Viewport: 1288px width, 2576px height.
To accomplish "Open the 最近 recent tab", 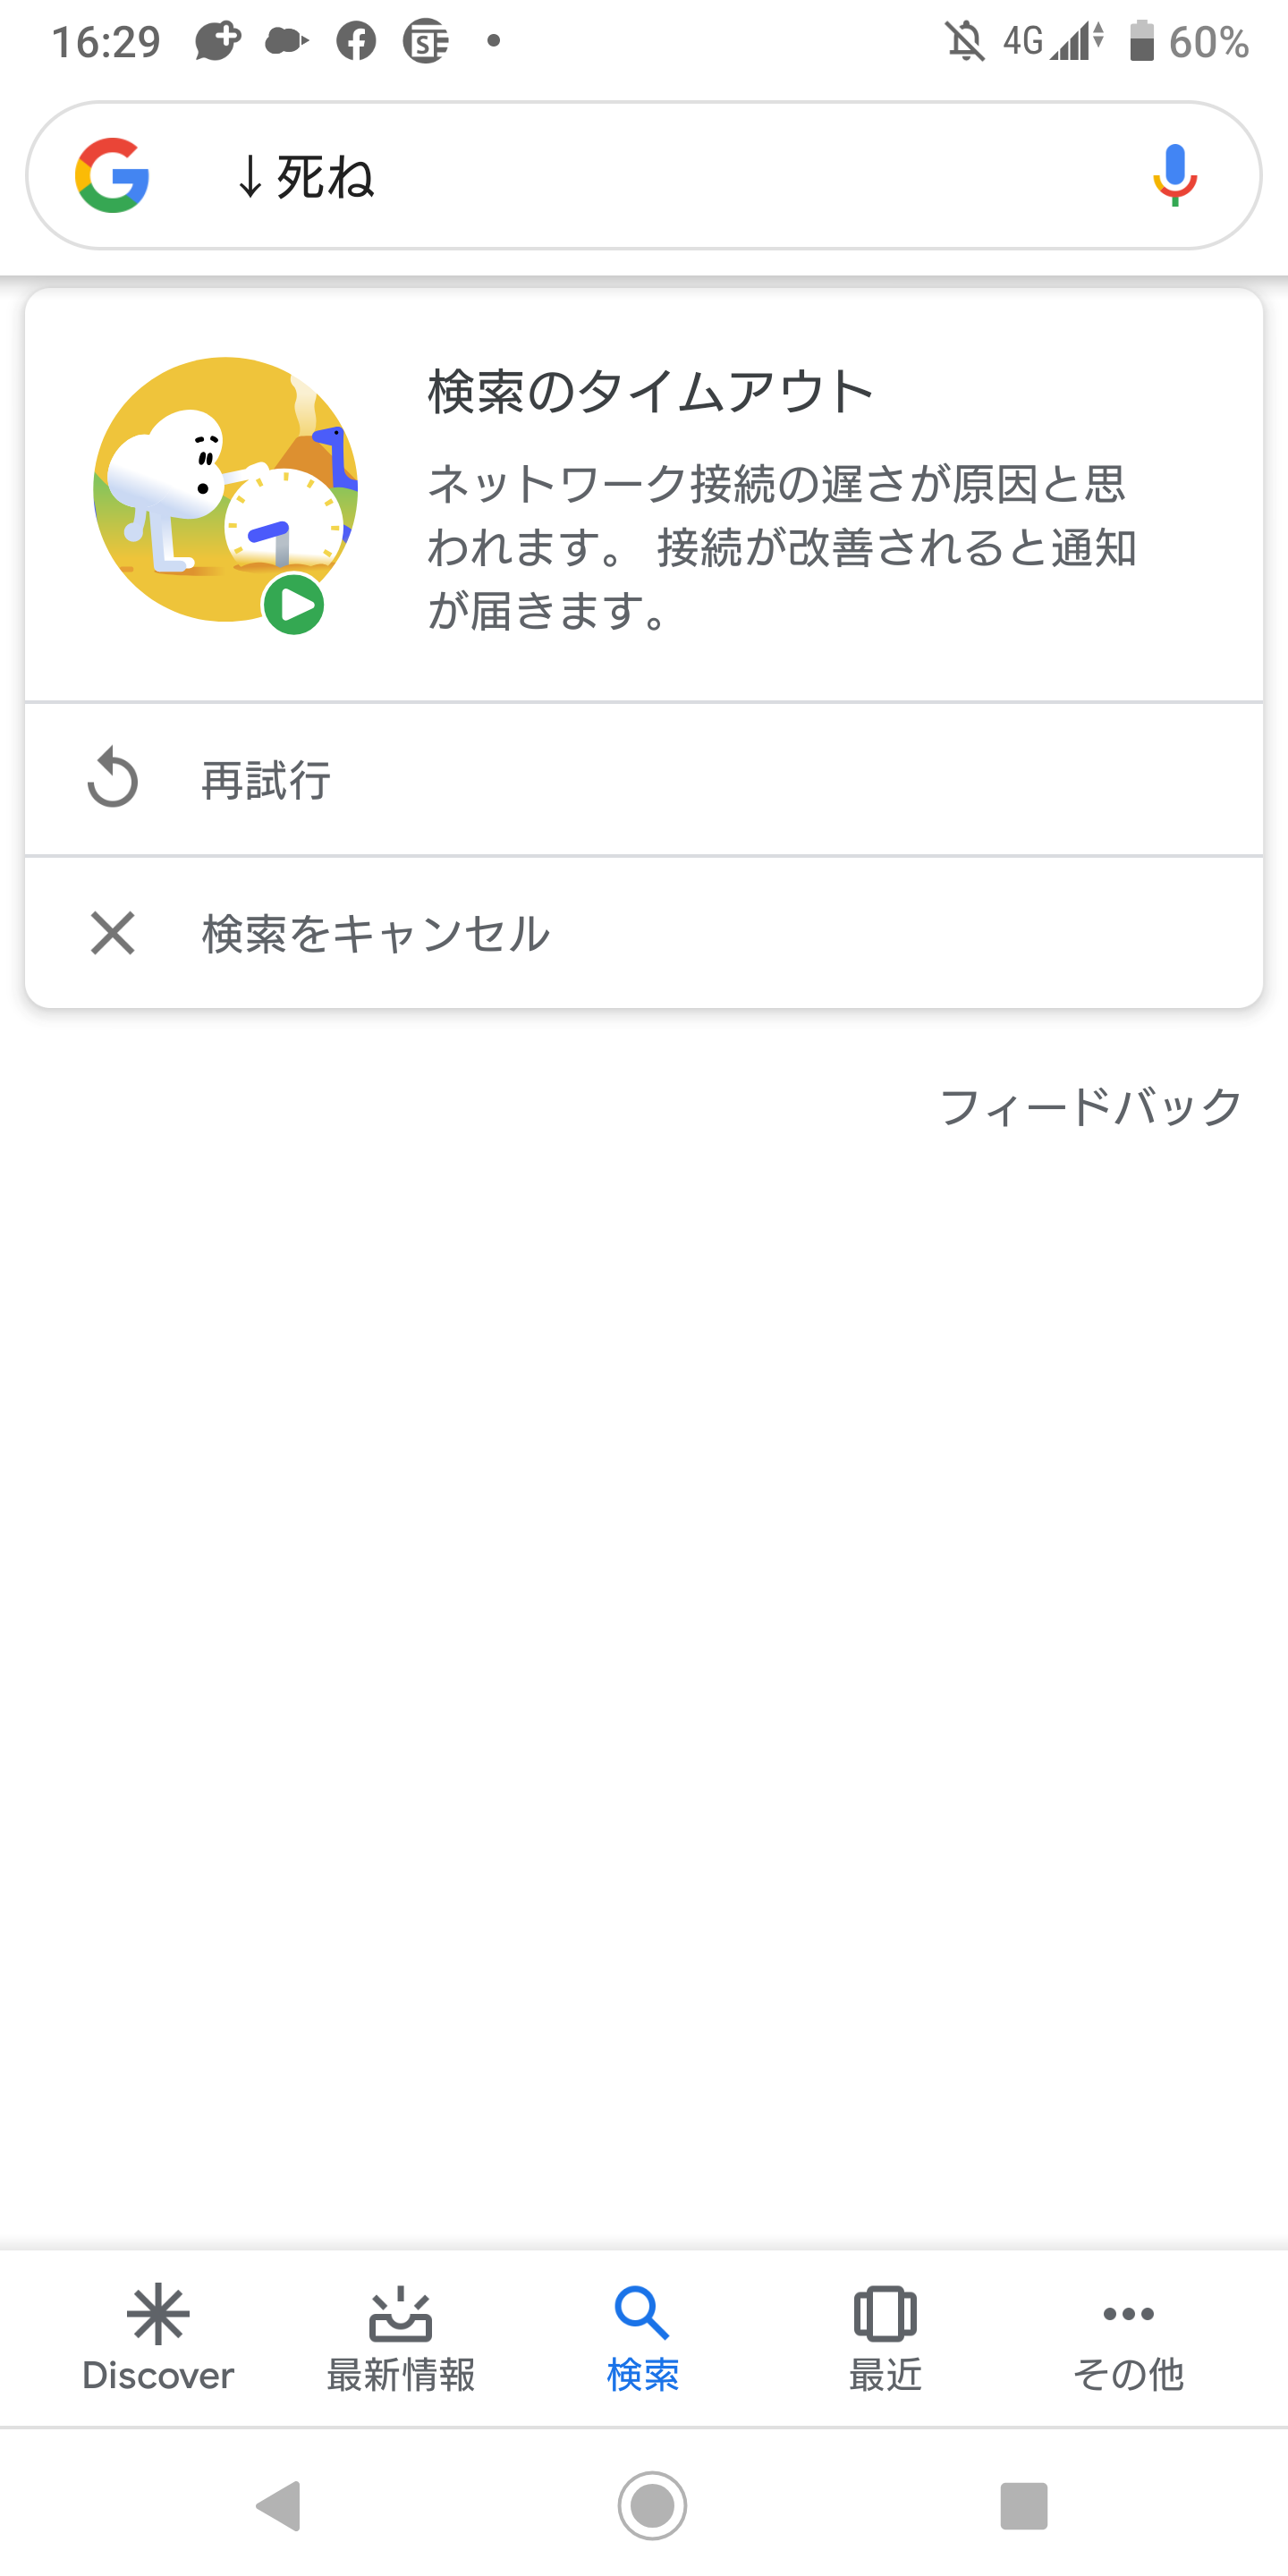I will pyautogui.click(x=885, y=2338).
